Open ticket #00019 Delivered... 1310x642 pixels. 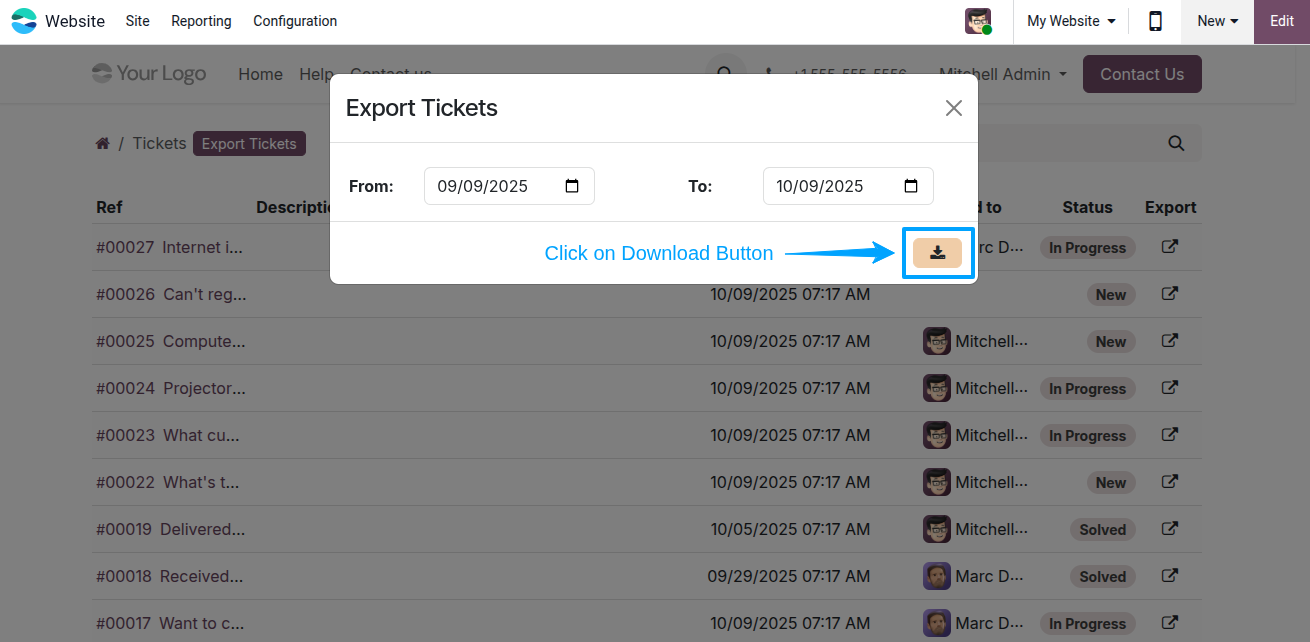click(170, 529)
